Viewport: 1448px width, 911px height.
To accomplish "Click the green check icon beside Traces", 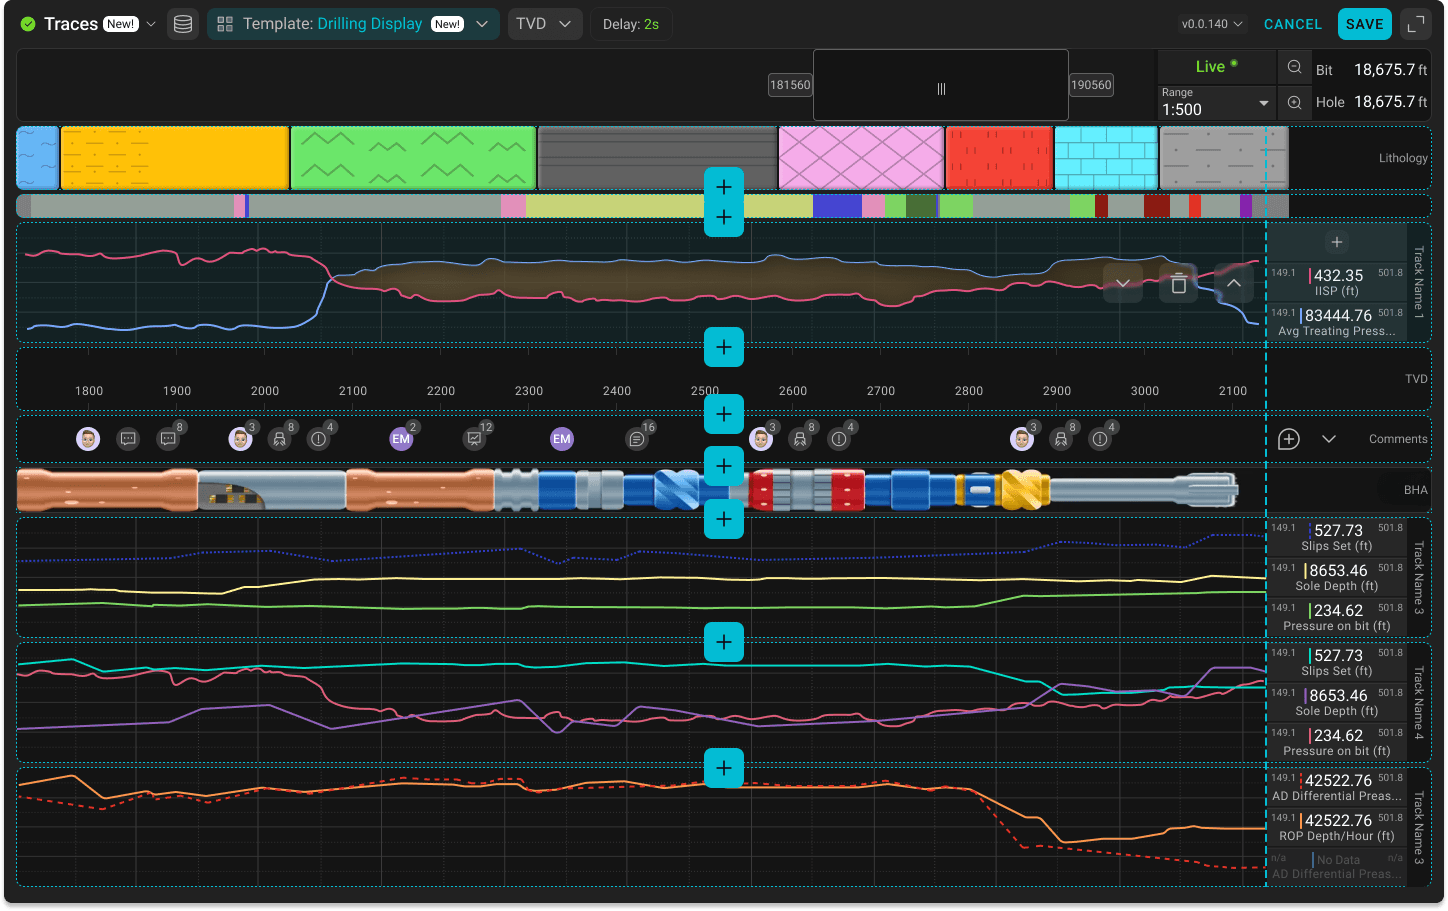I will (x=28, y=24).
